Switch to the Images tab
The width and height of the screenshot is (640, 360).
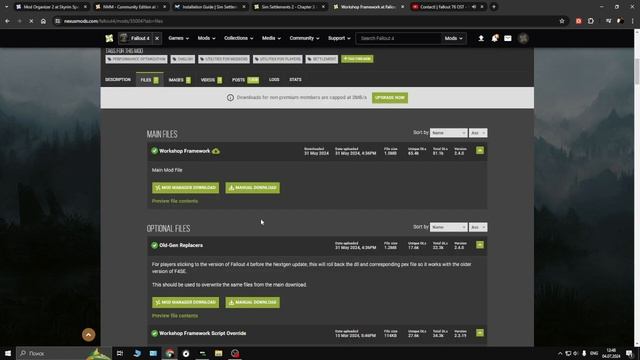[180, 80]
